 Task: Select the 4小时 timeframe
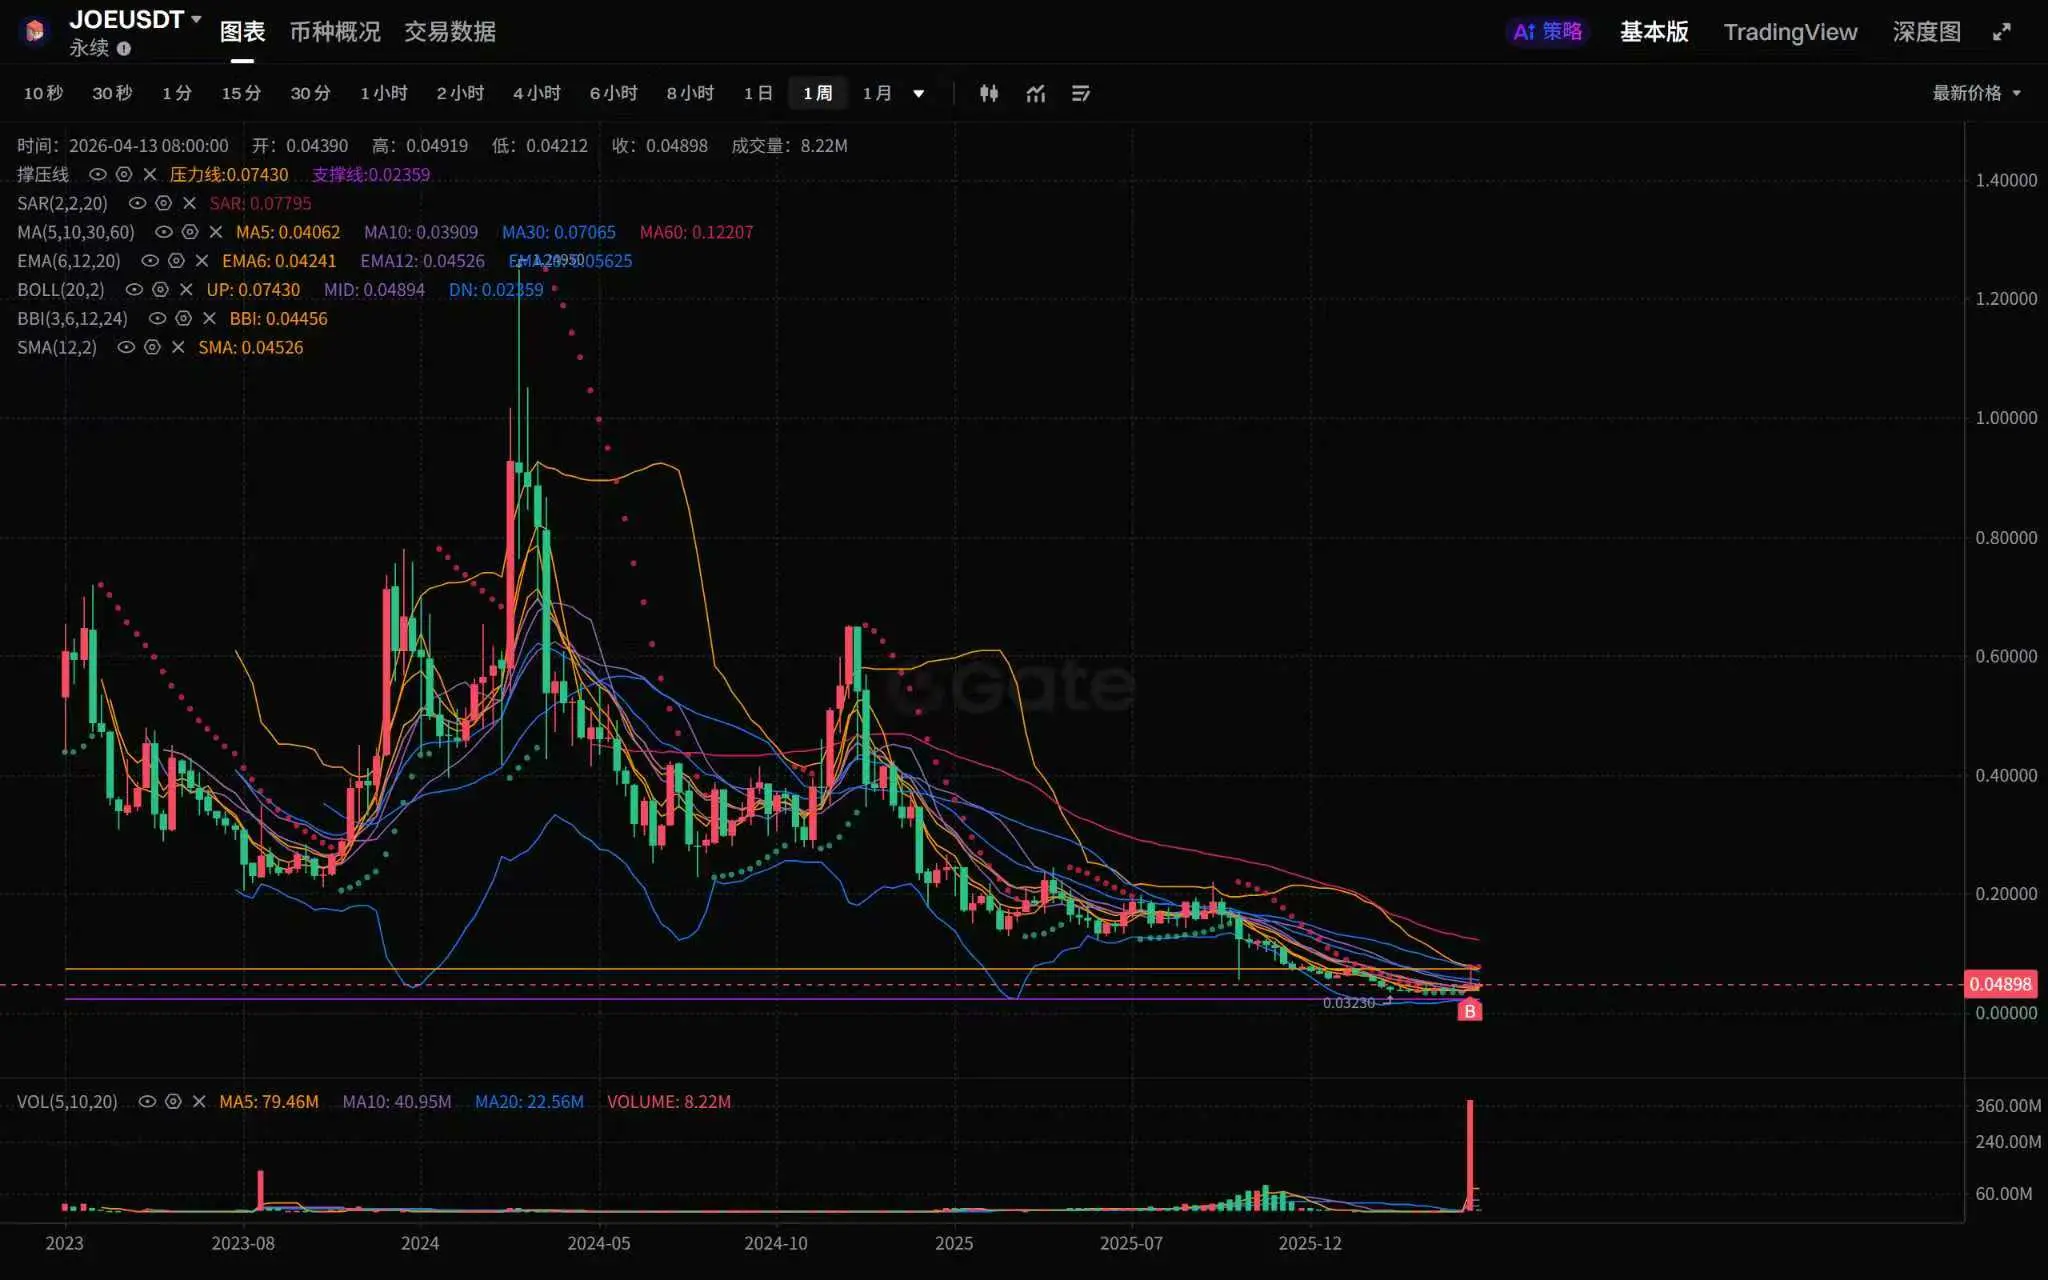[536, 93]
